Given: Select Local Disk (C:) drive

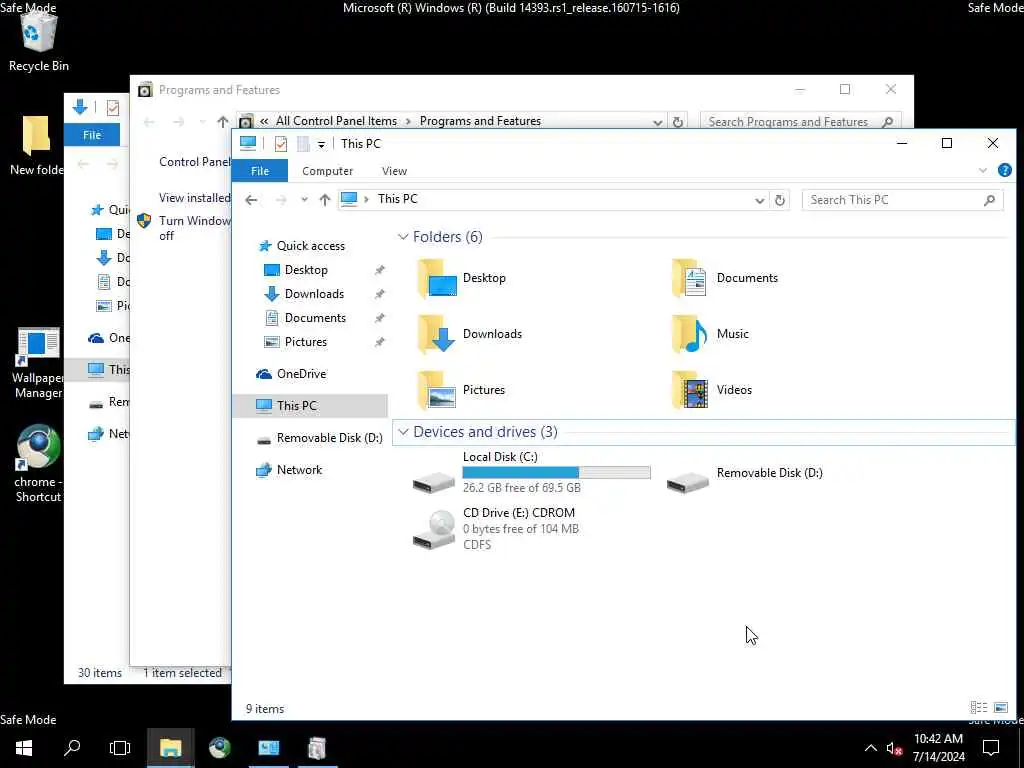Looking at the screenshot, I should coord(532,473).
